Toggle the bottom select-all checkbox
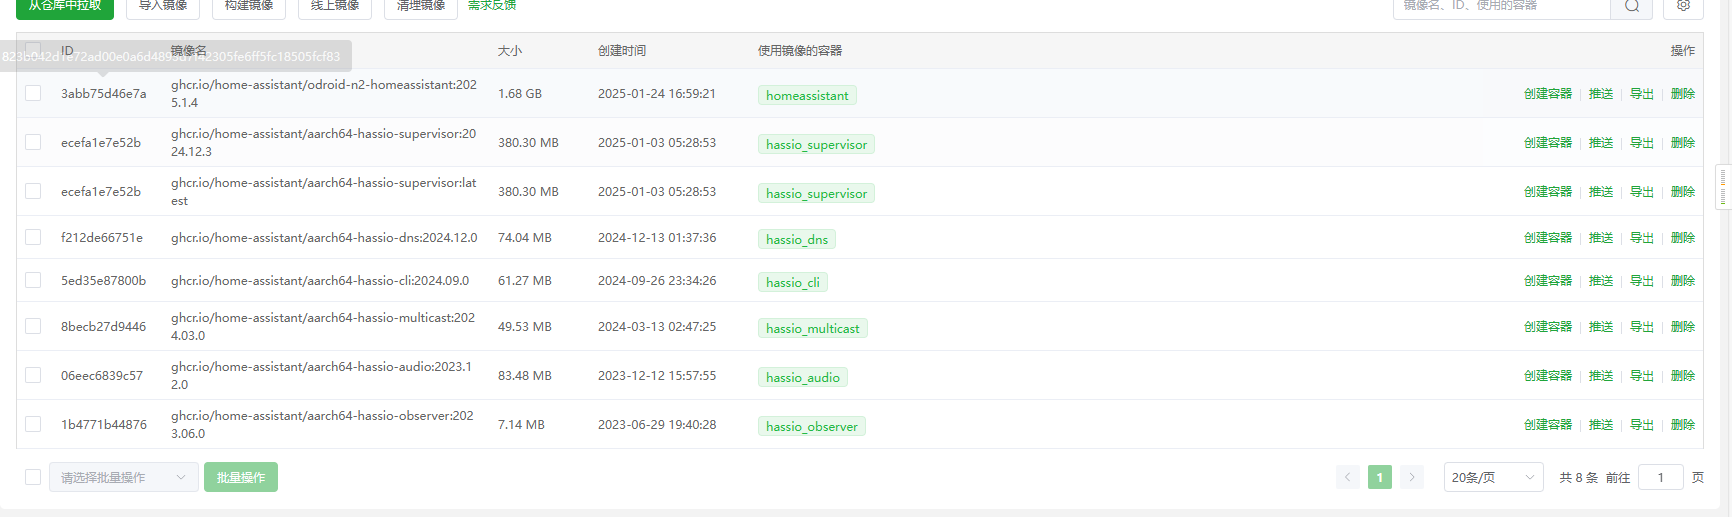This screenshot has height=517, width=1732. pos(33,477)
